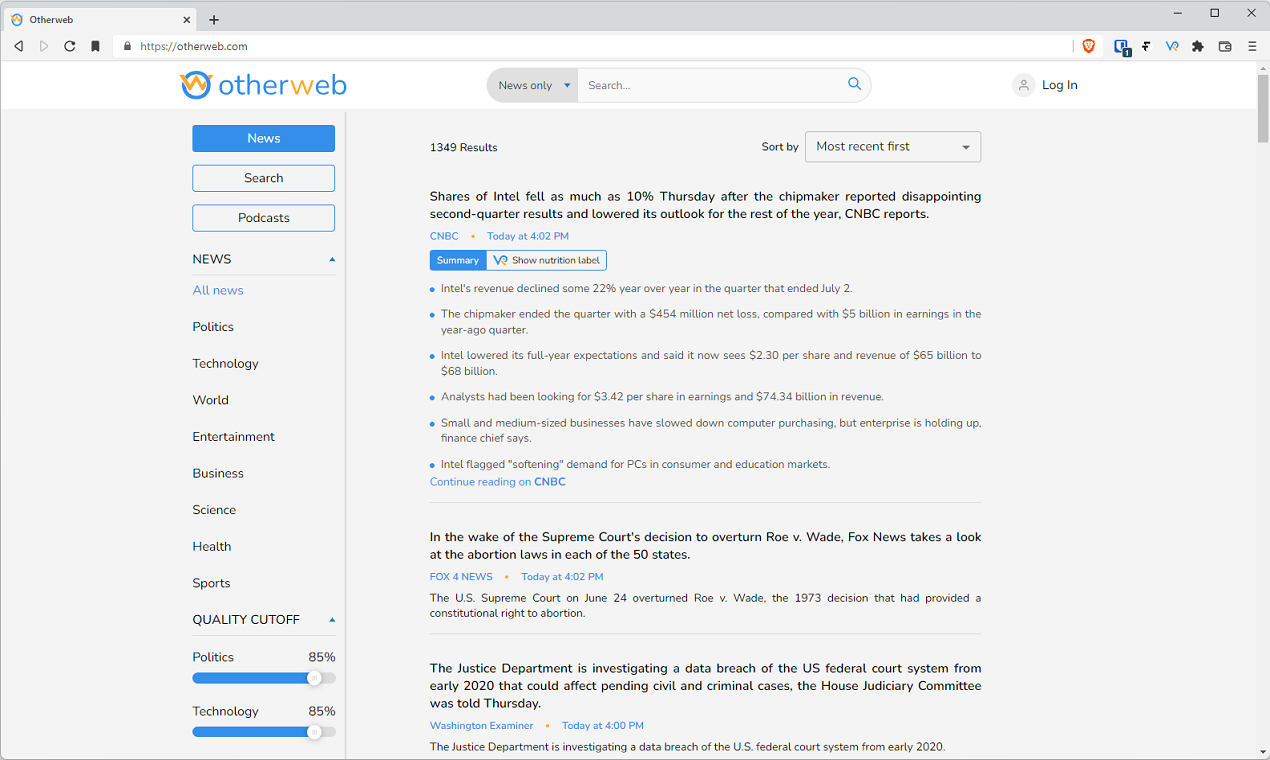This screenshot has width=1270, height=760.
Task: Collapse the QUALITY CUTOFF section arrow
Action: [332, 620]
